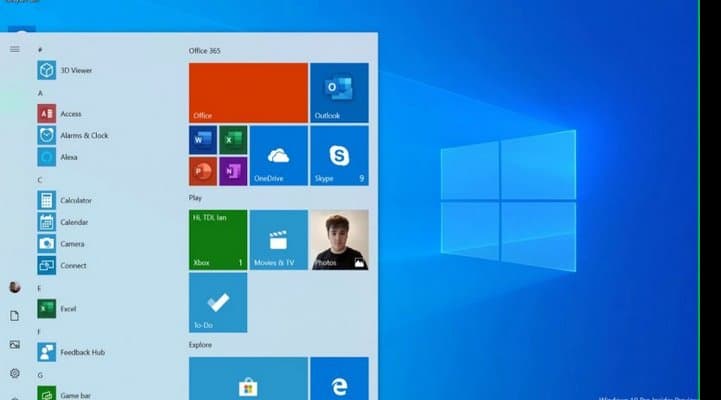Open Game bar from the app list

click(64, 394)
